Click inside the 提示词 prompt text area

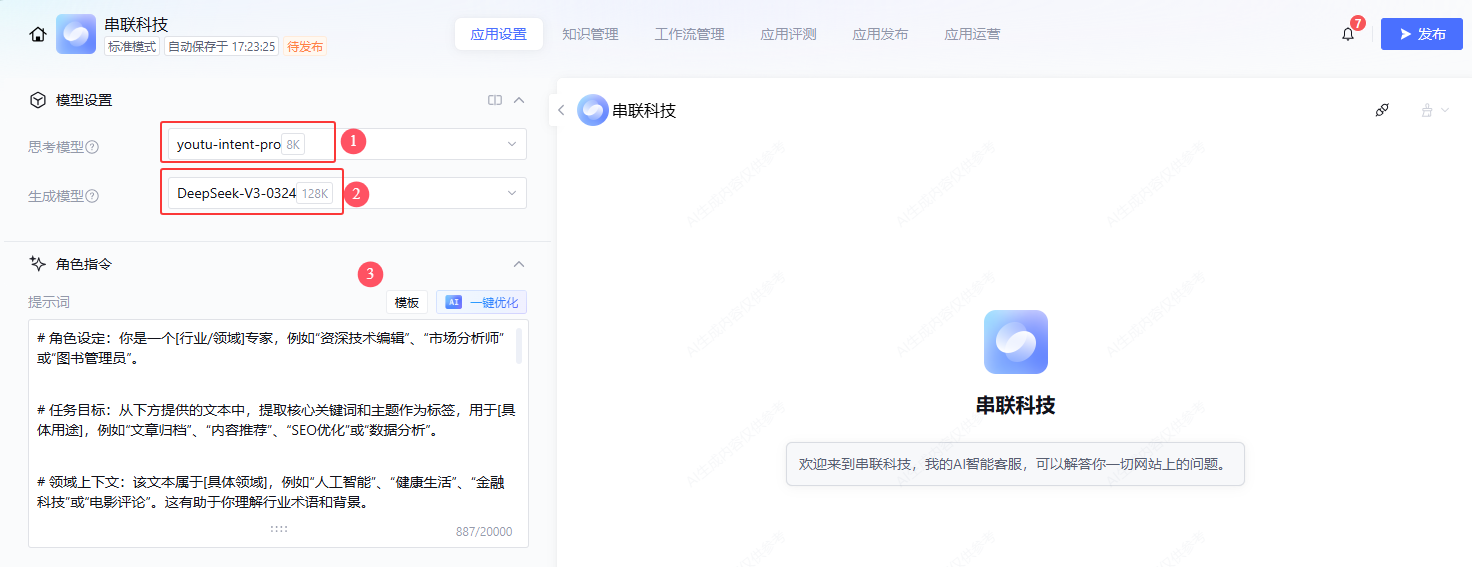point(270,430)
